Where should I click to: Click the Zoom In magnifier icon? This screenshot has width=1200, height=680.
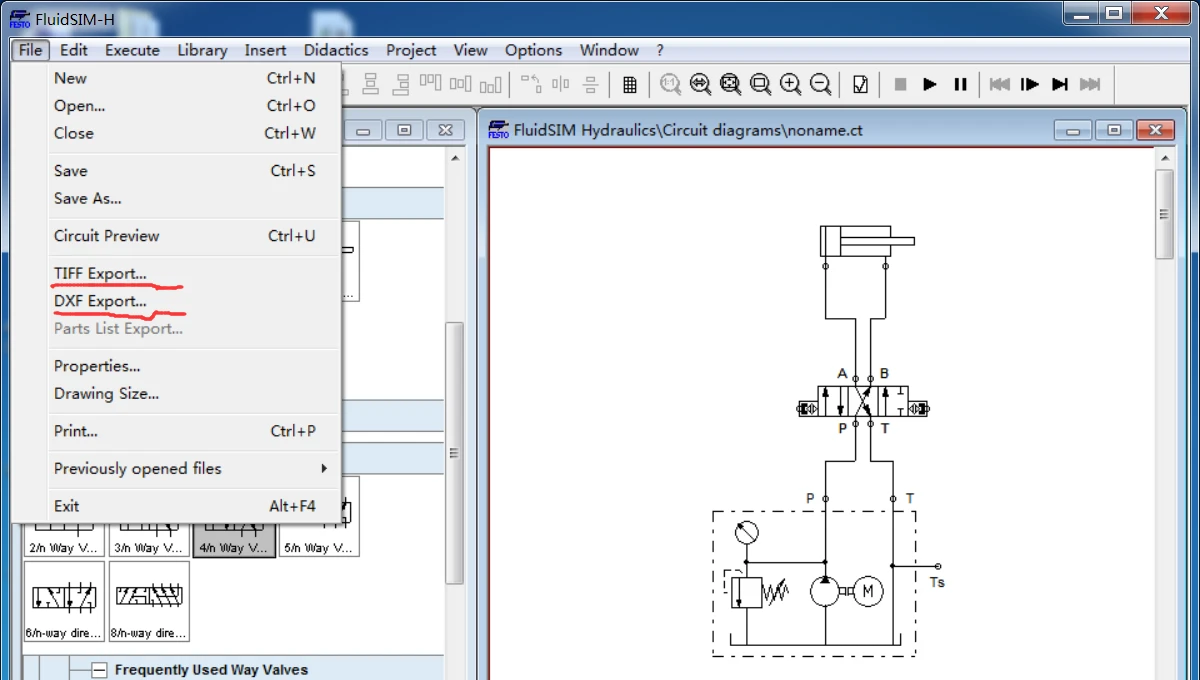click(791, 85)
